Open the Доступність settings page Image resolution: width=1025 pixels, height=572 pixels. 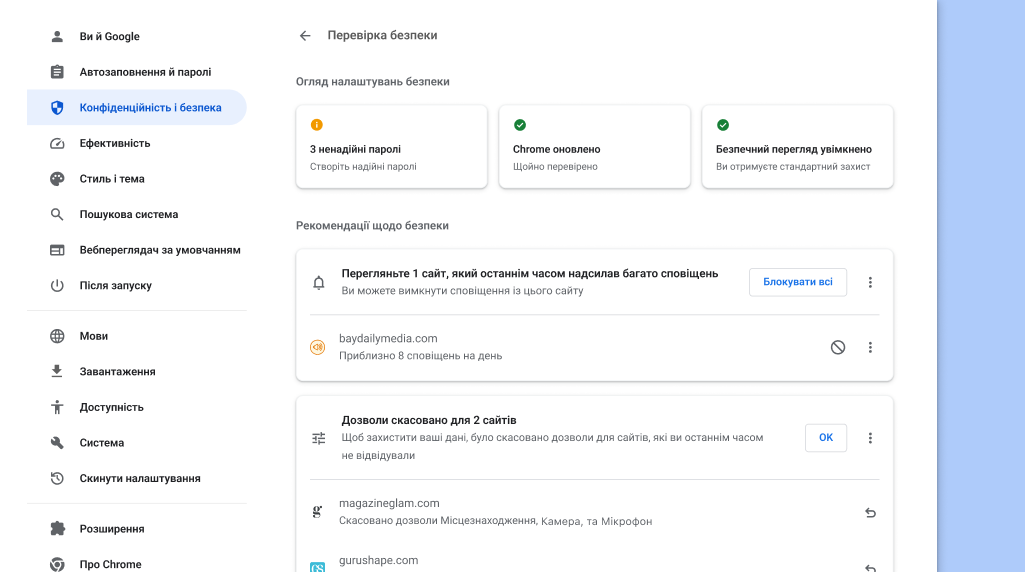pyautogui.click(x=137, y=407)
